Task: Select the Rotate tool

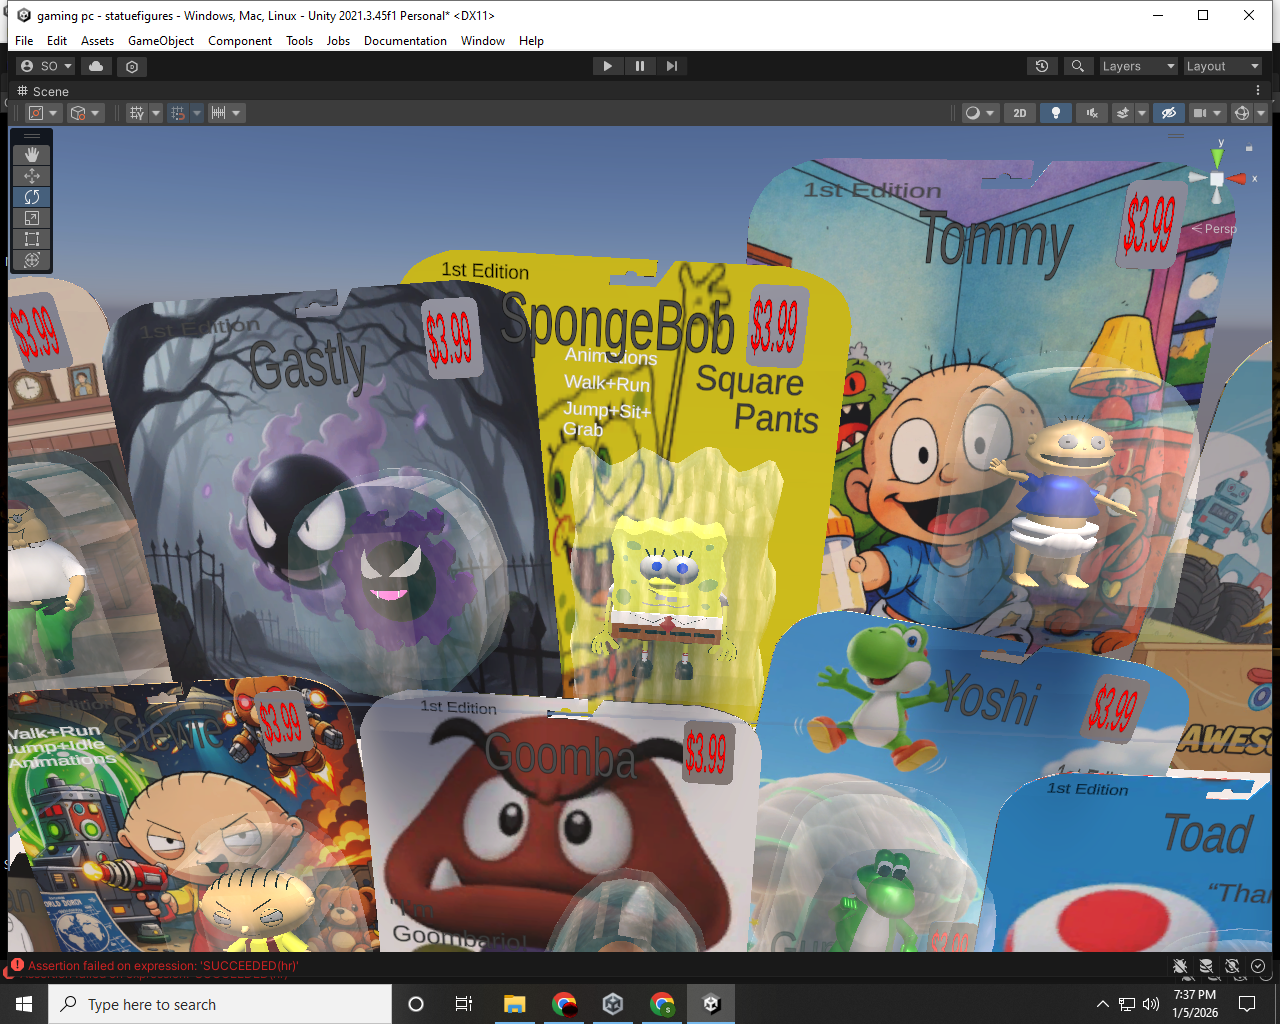Action: coord(32,197)
